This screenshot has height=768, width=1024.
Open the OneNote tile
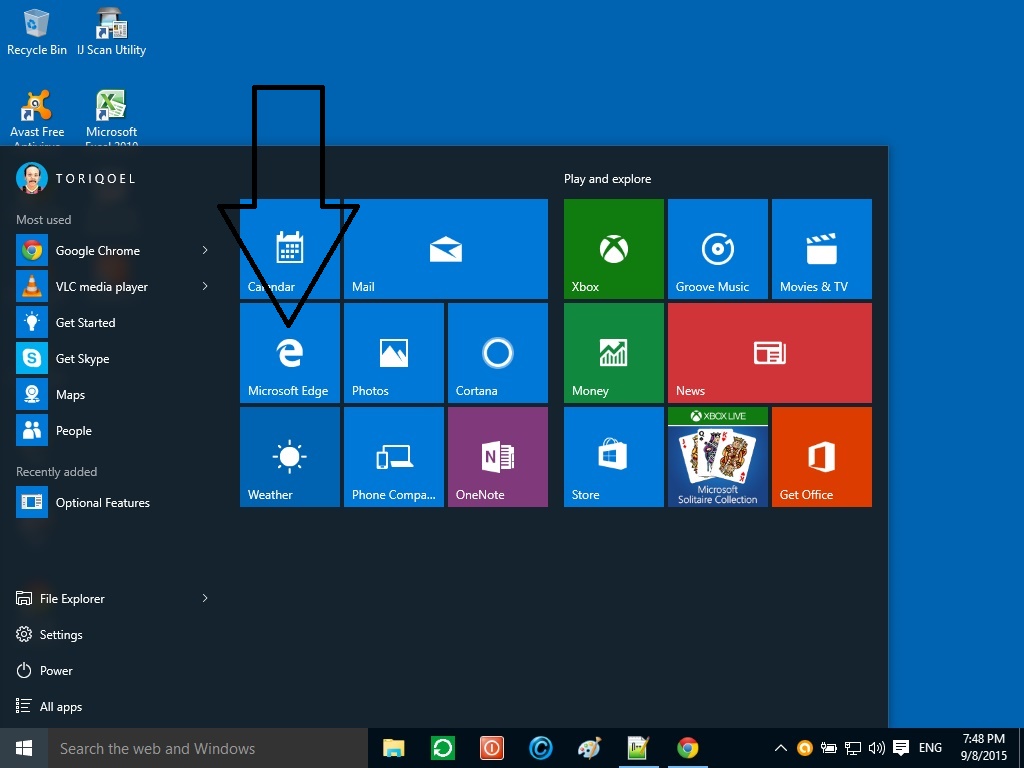498,457
